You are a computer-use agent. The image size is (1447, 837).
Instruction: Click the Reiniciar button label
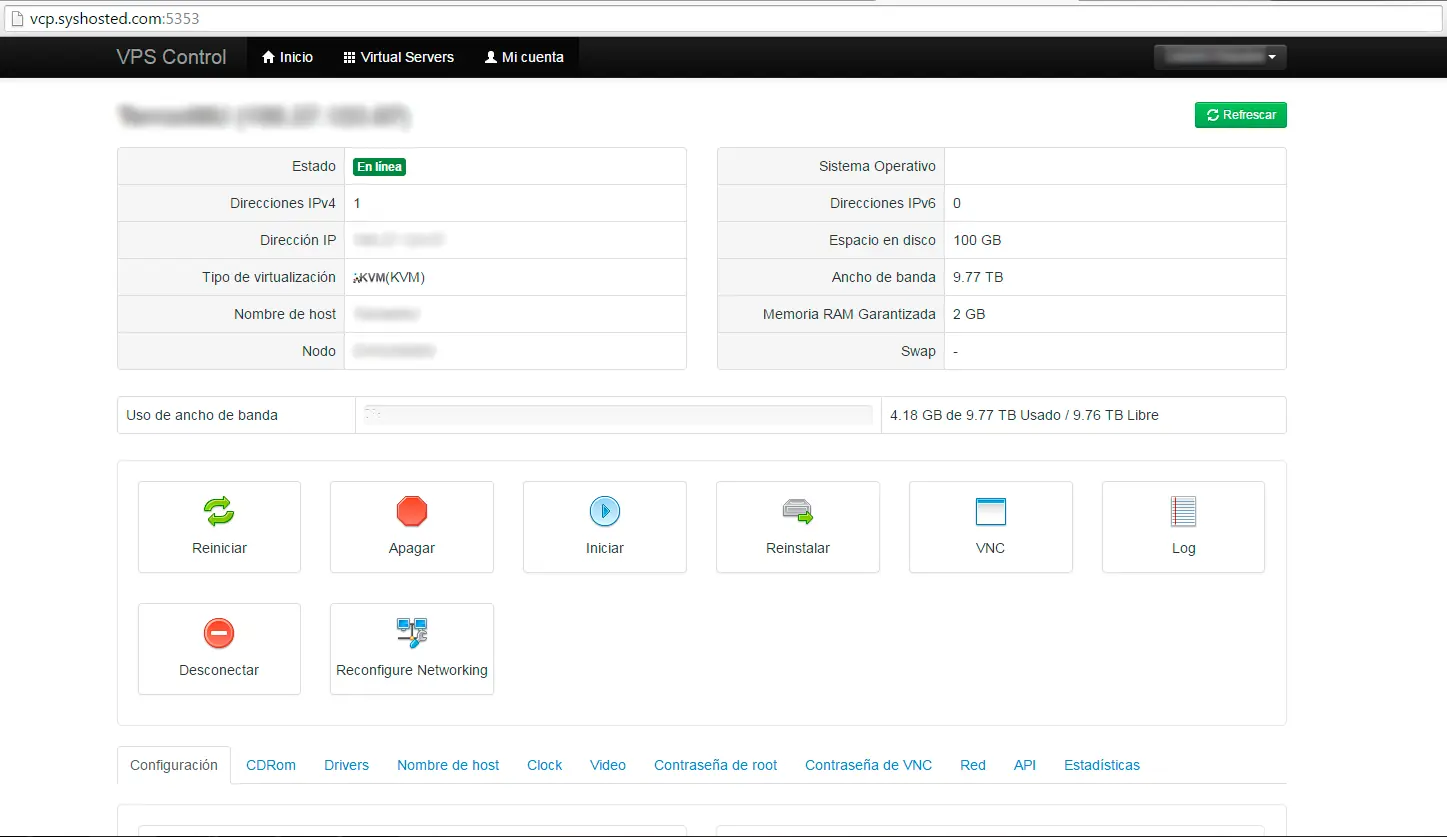pos(219,548)
